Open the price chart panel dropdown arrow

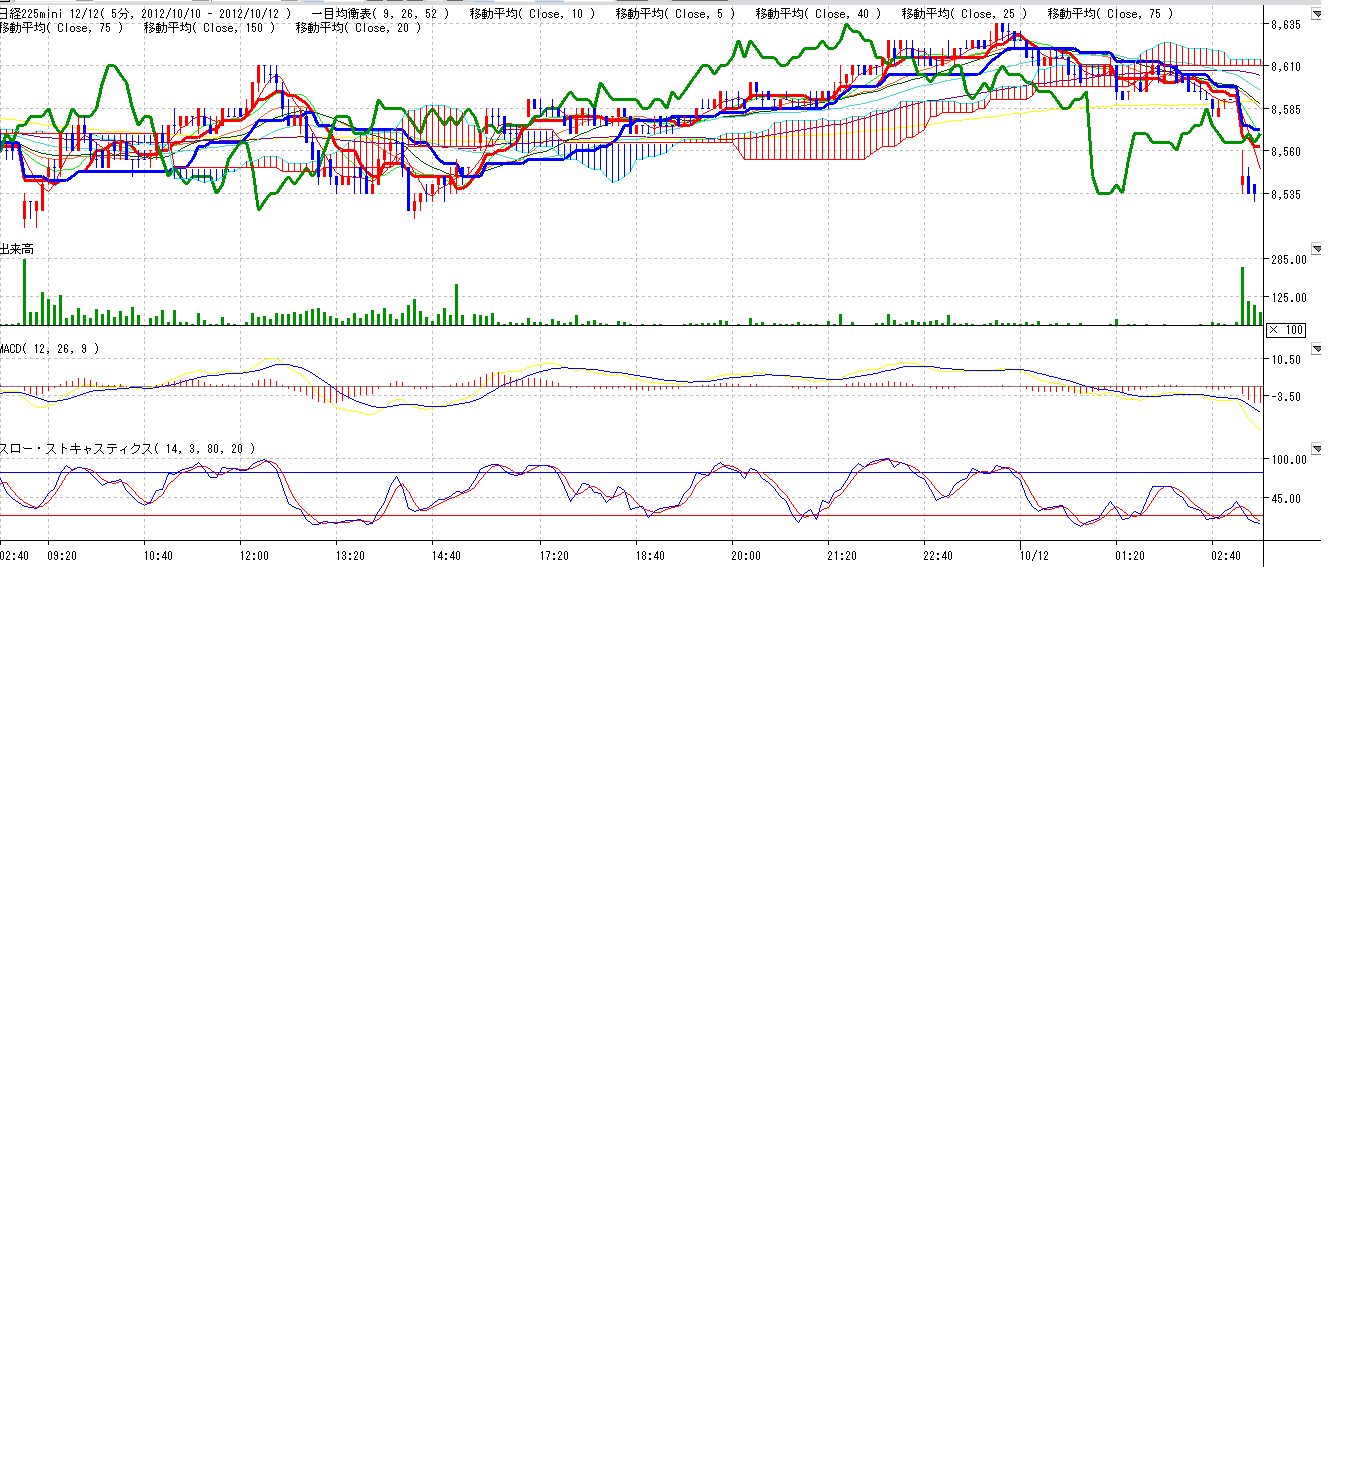1316,14
